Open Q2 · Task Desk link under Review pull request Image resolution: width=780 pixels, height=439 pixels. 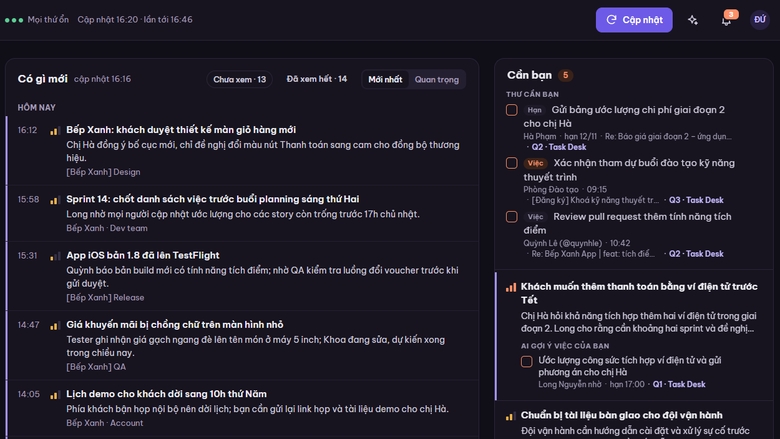coord(696,254)
